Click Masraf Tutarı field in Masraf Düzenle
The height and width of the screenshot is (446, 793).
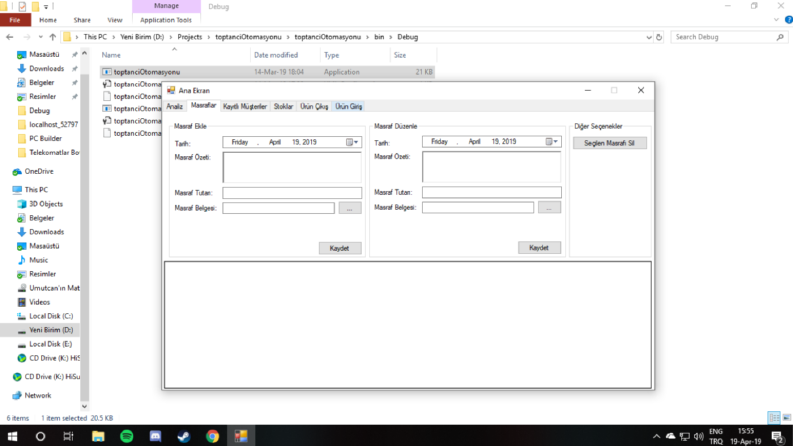[x=492, y=192]
